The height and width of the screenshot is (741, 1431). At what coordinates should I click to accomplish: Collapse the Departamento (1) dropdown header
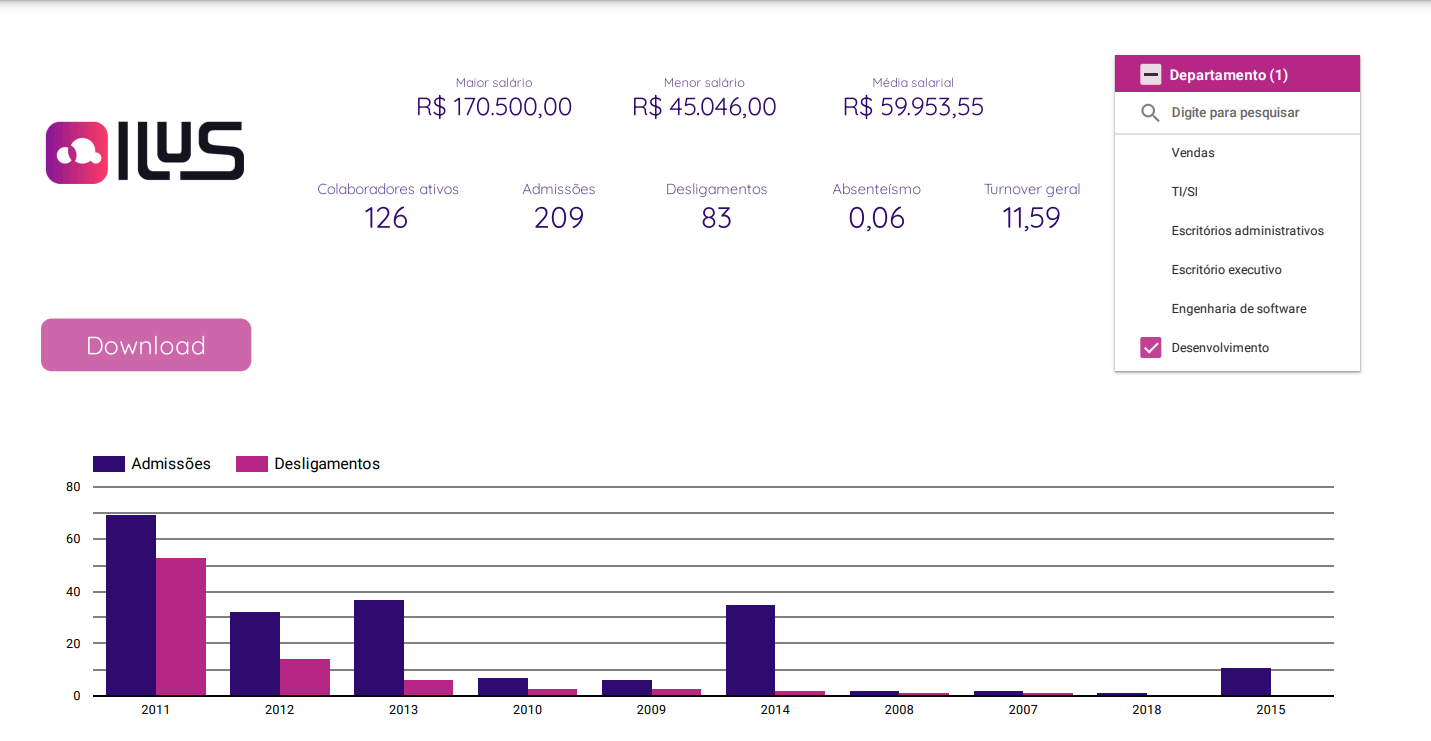click(1237, 75)
